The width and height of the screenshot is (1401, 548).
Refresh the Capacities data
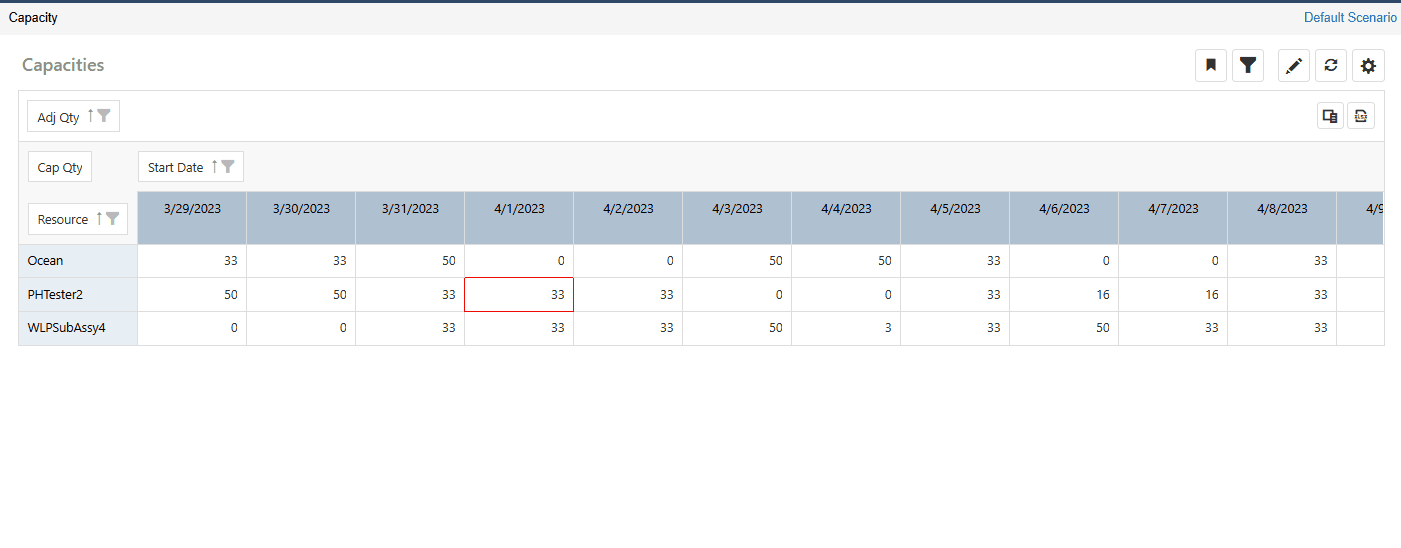(1330, 66)
